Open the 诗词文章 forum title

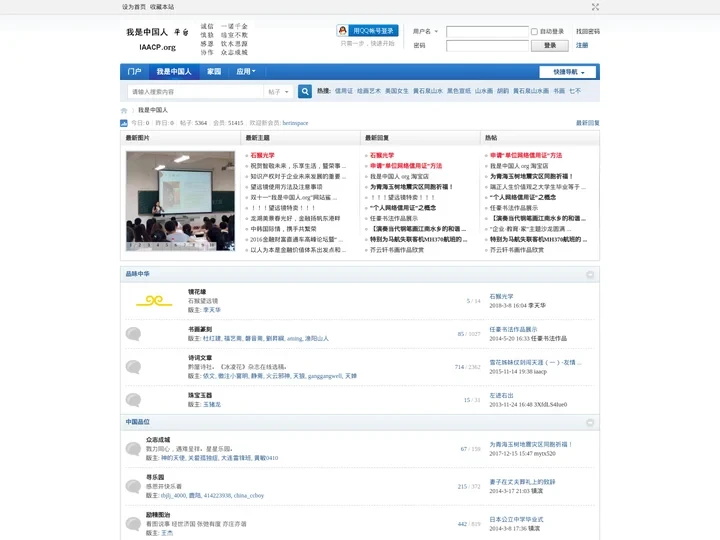(200, 358)
